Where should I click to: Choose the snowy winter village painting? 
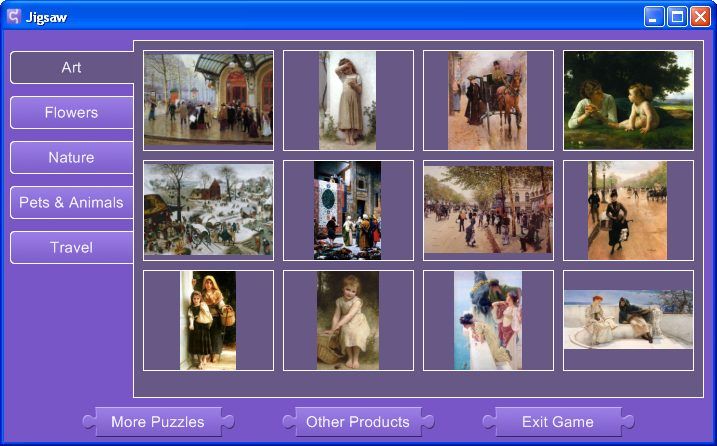[x=208, y=210]
